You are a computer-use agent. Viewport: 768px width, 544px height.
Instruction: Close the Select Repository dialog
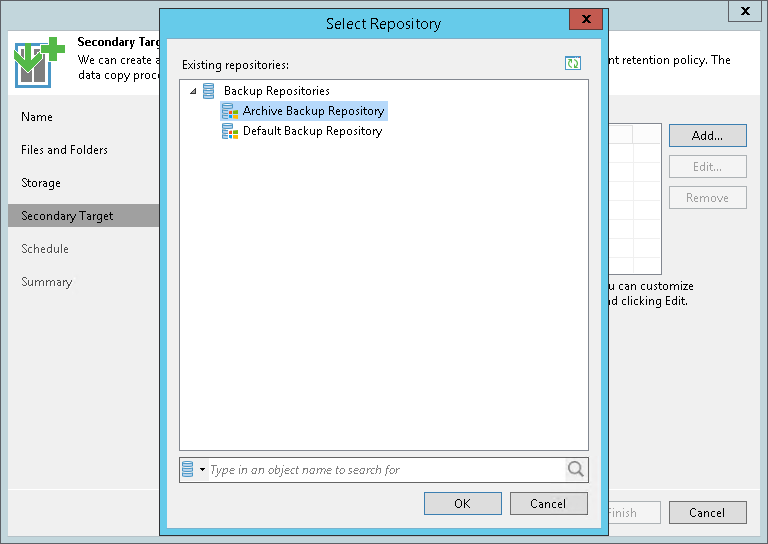[x=586, y=19]
